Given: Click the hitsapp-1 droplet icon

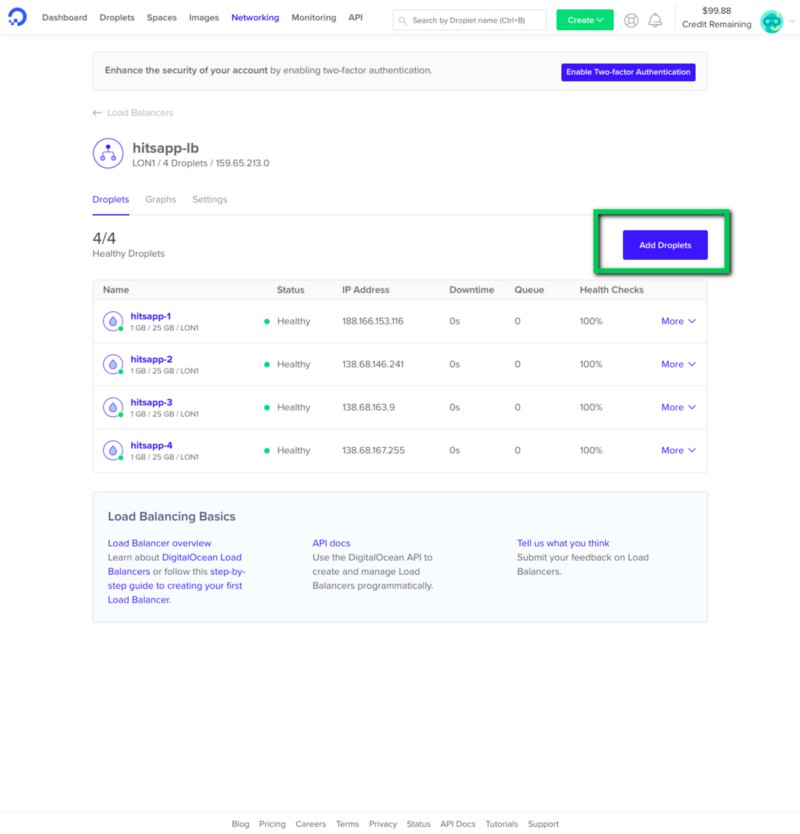Looking at the screenshot, I should tap(113, 321).
